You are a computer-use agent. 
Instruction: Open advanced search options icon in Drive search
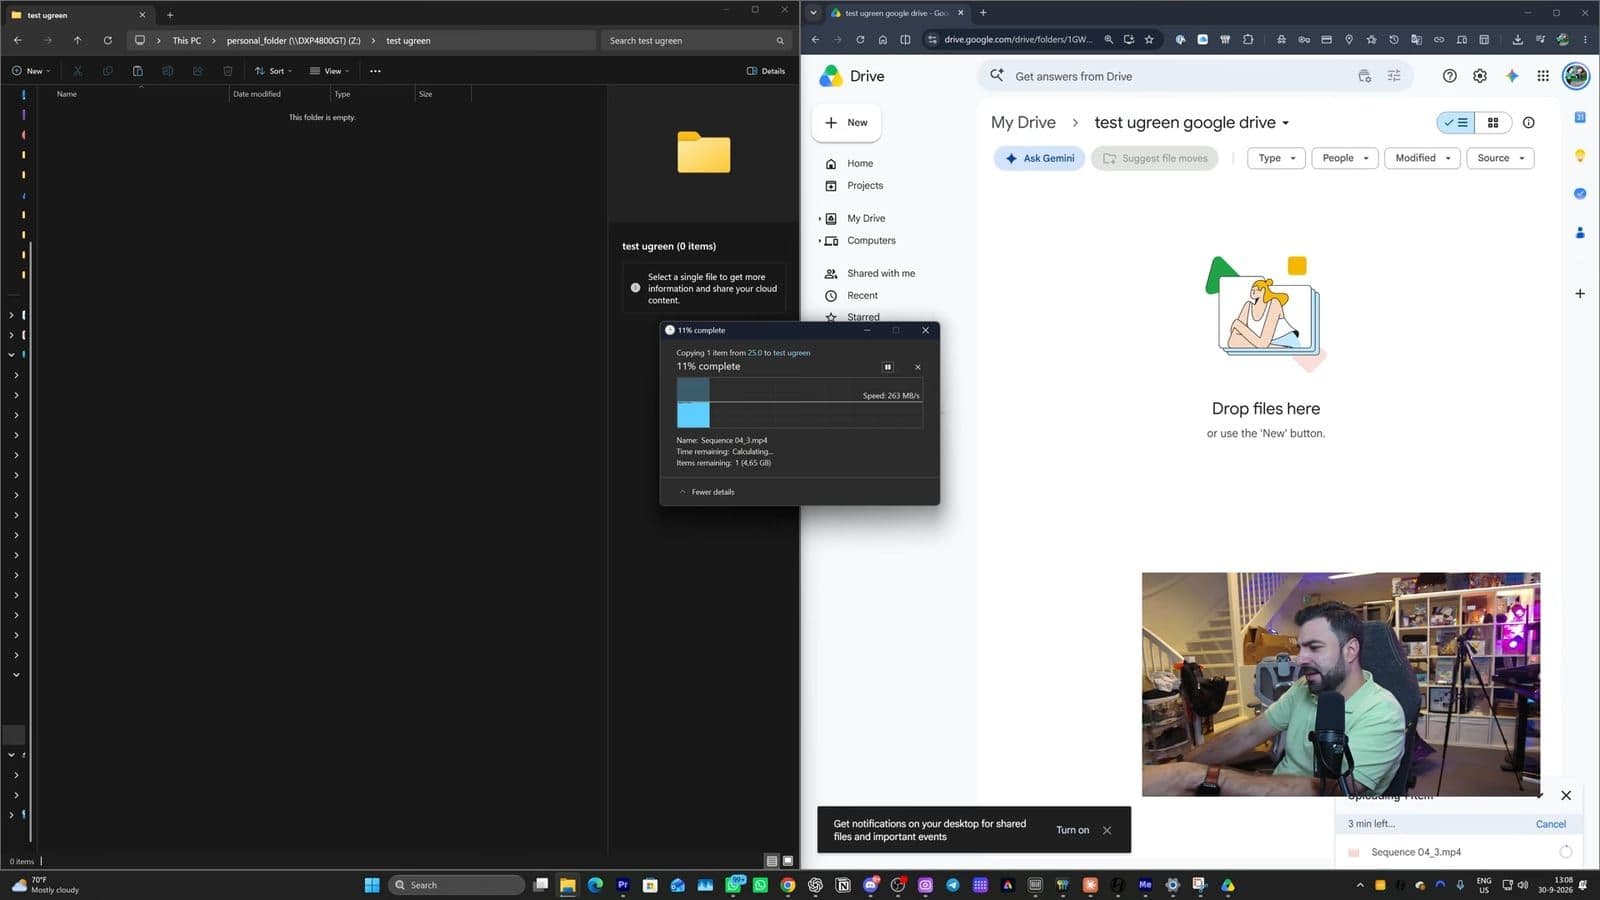(1394, 76)
